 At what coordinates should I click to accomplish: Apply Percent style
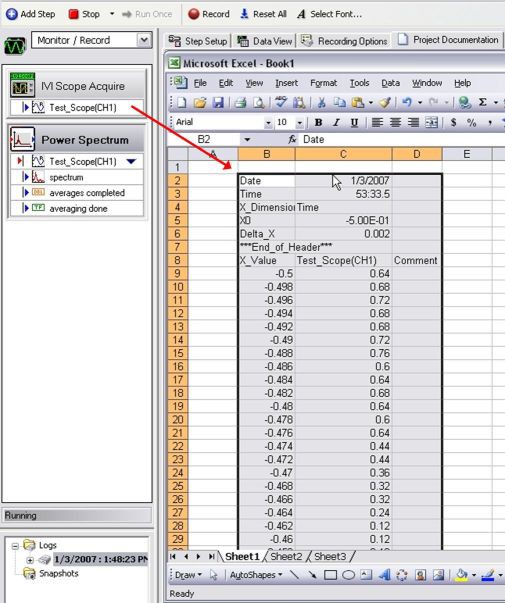pyautogui.click(x=472, y=123)
